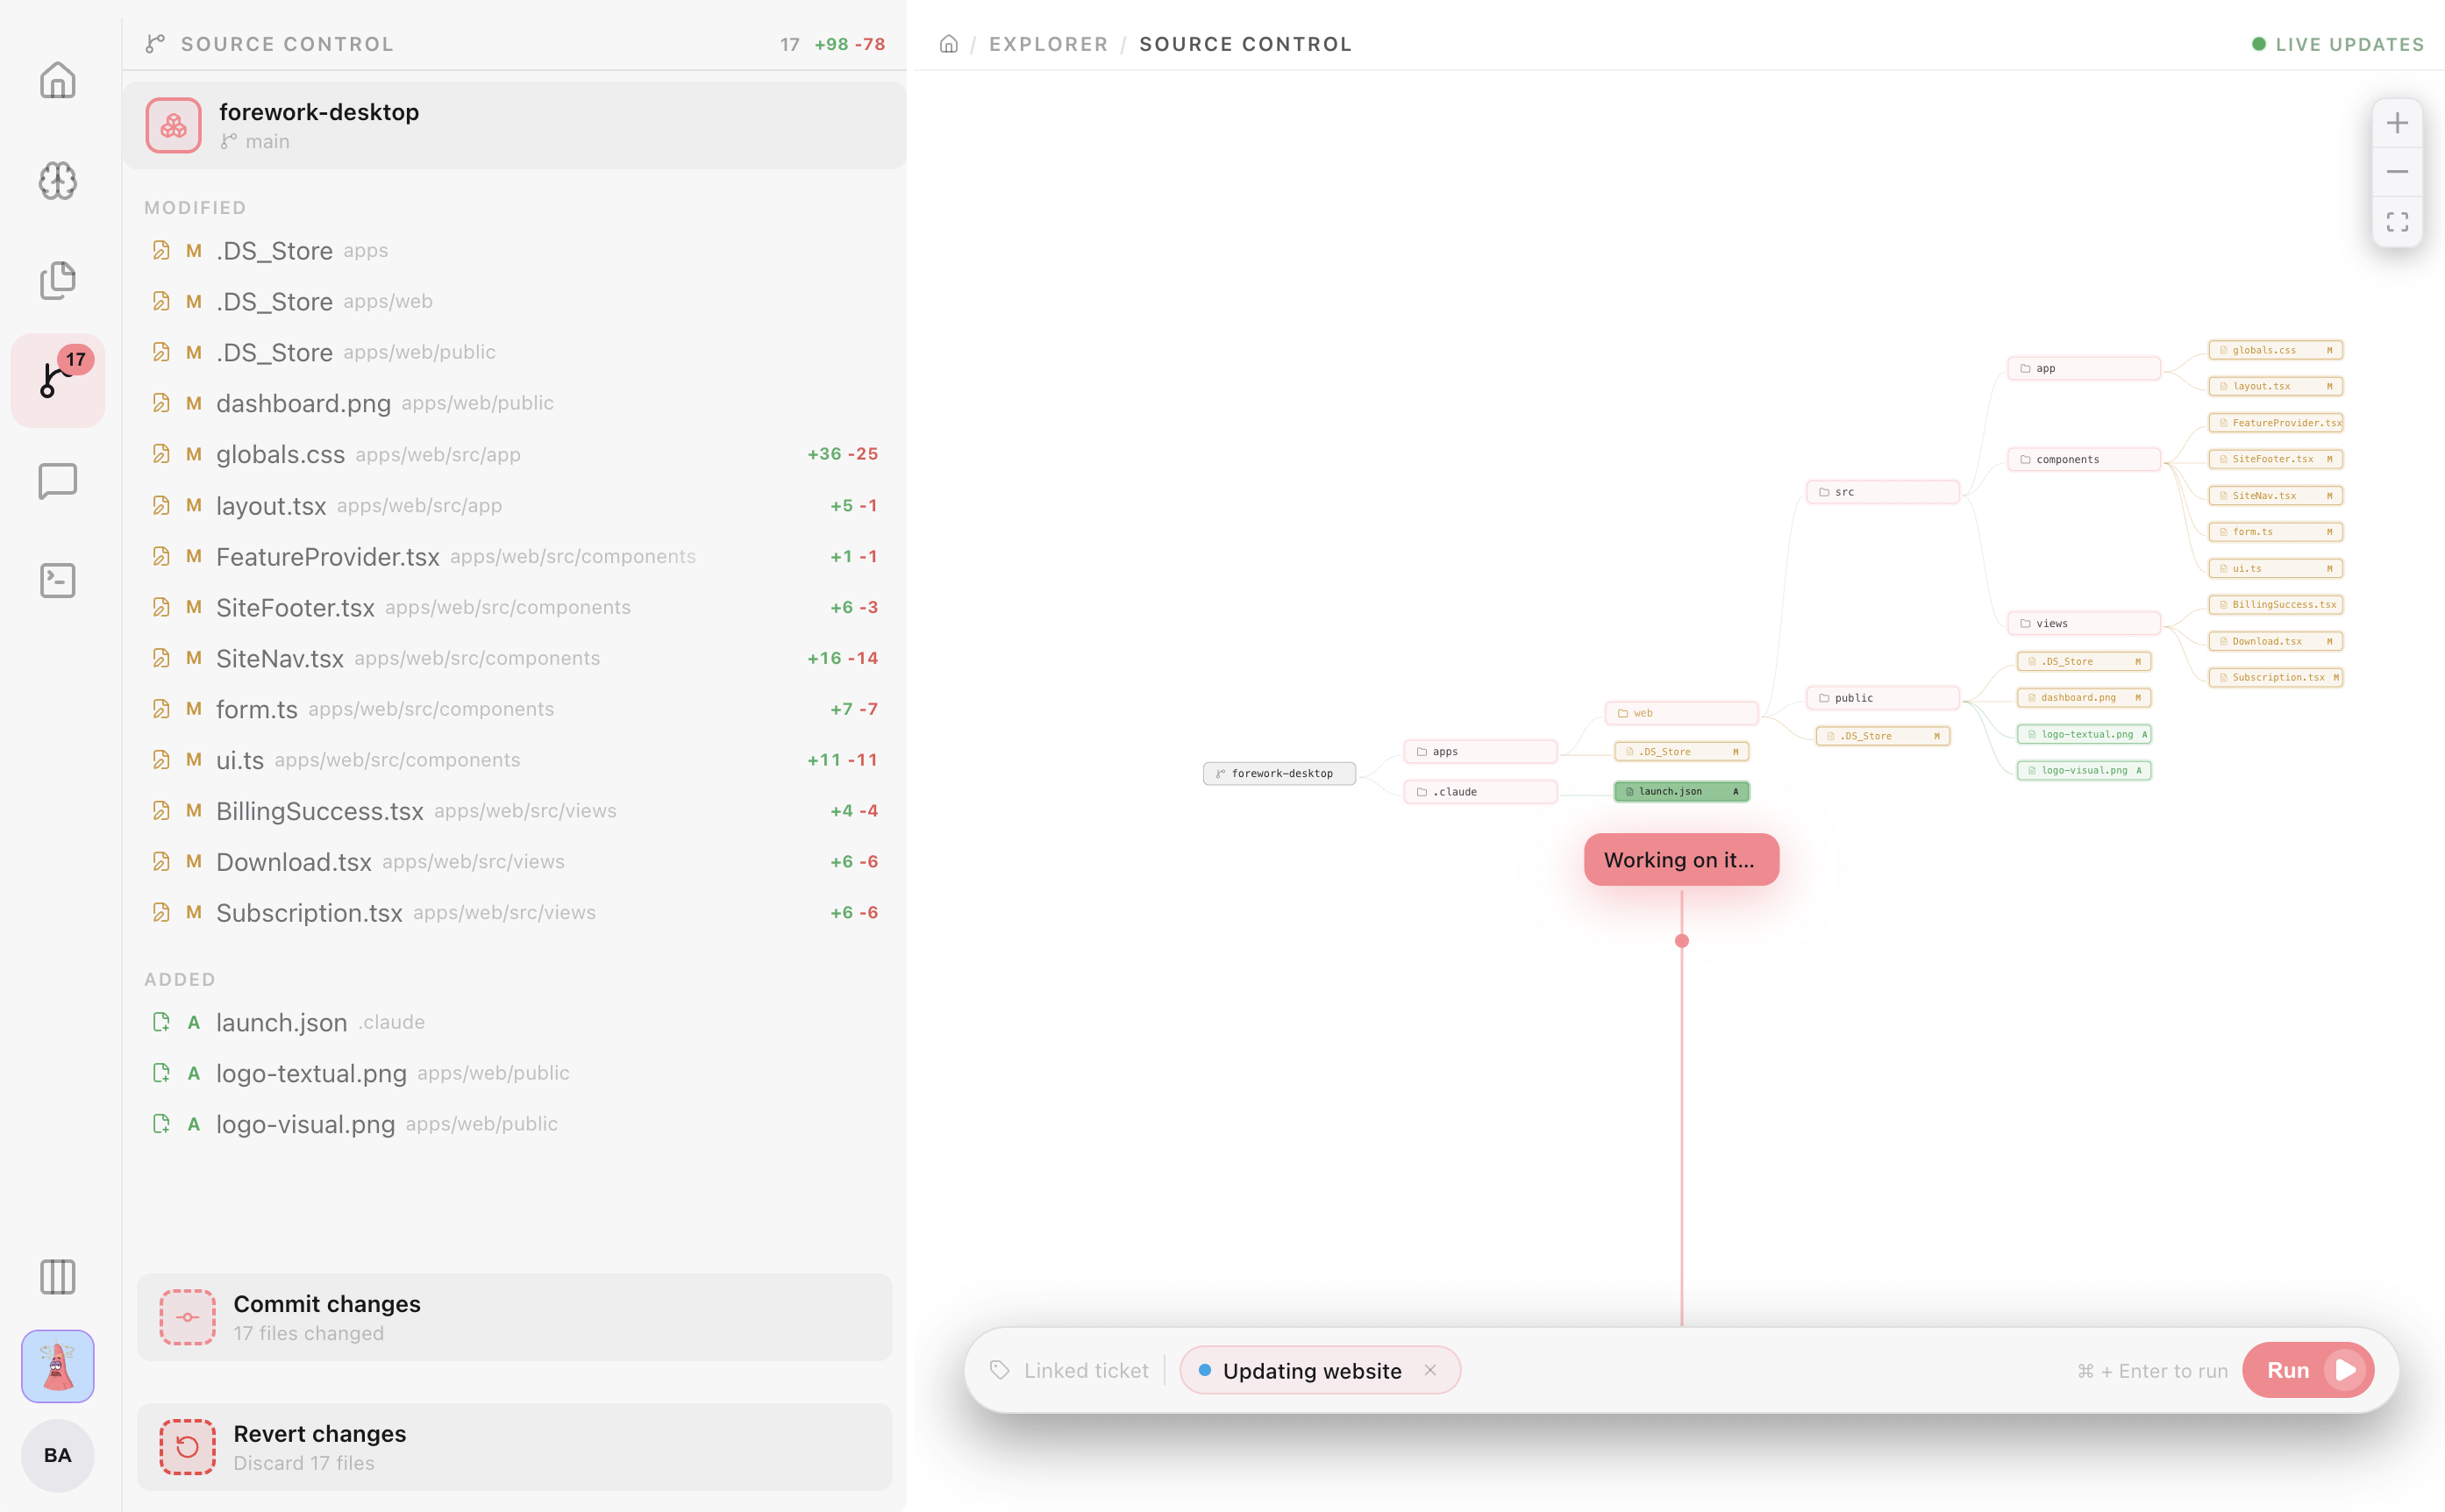Select components folder node in graph
This screenshot has width=2445, height=1512.
(x=2083, y=459)
